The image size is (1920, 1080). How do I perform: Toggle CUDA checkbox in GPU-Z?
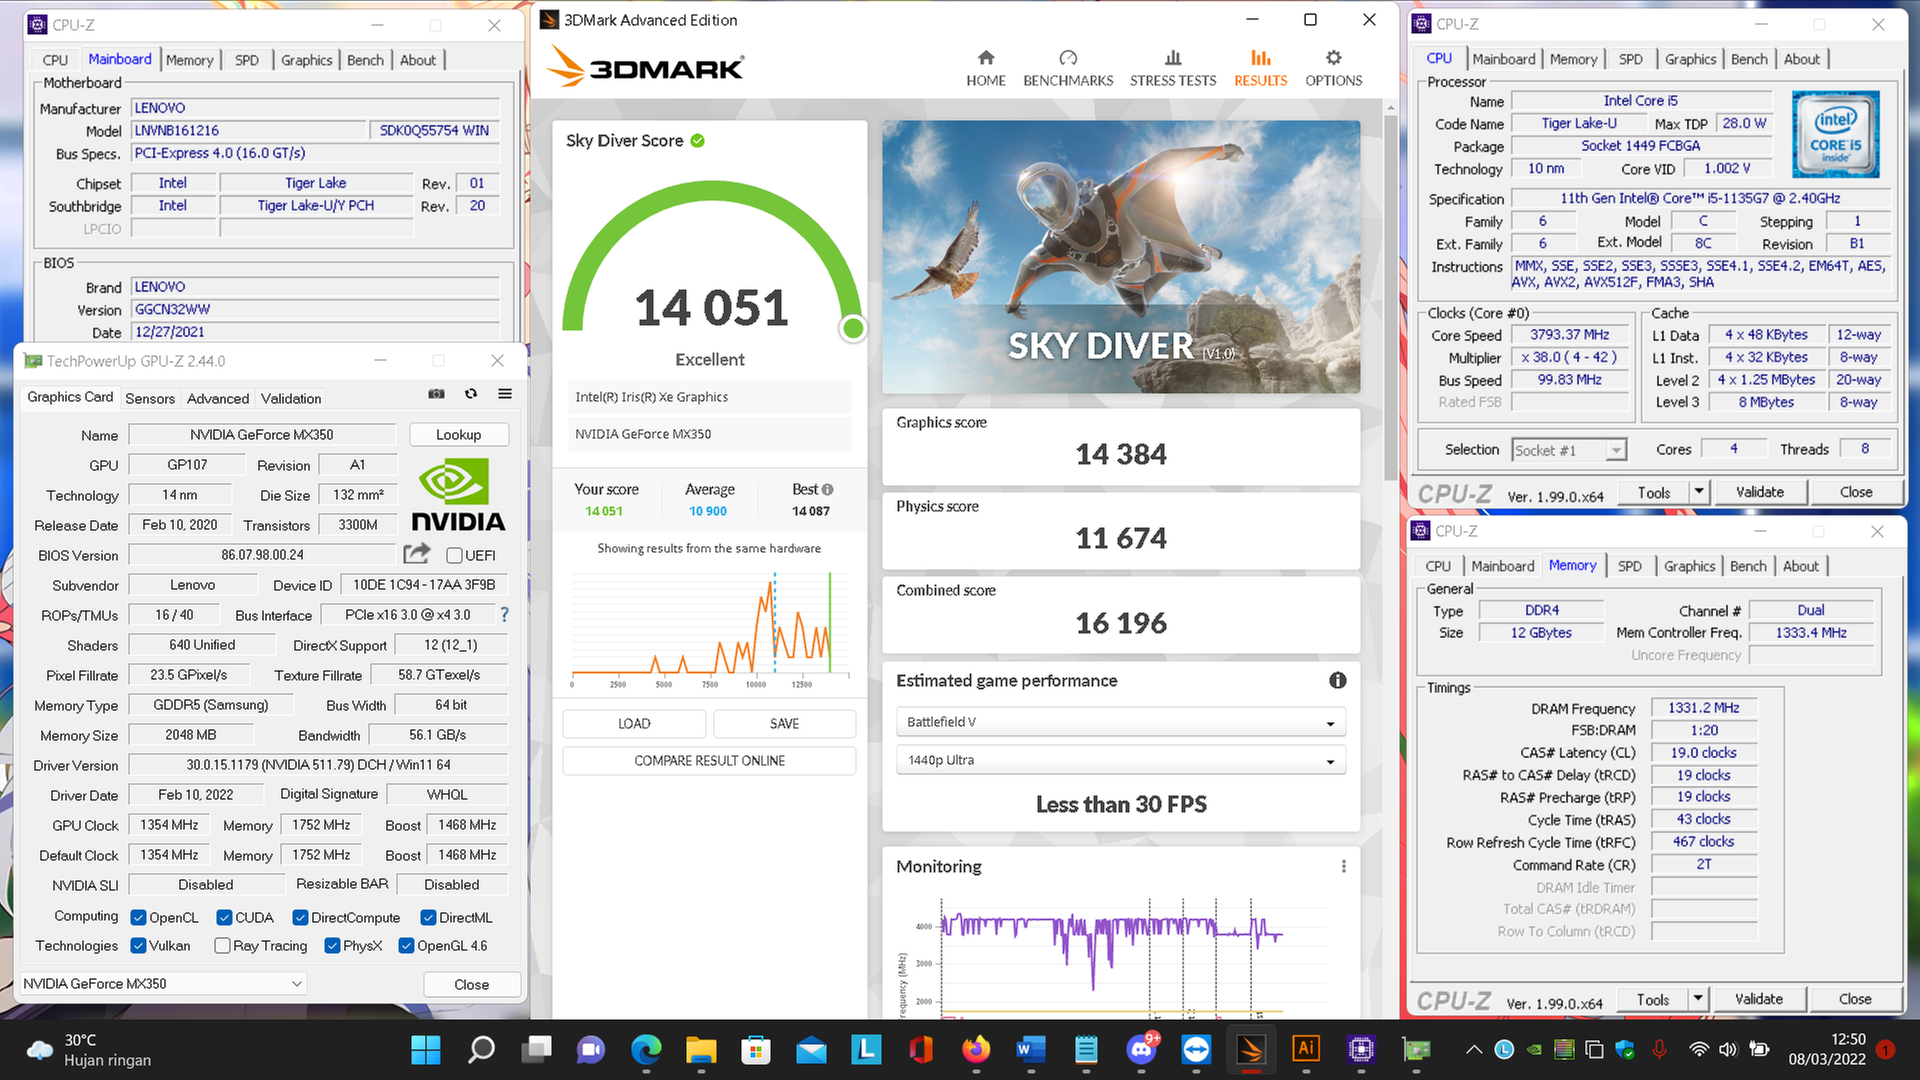point(225,917)
